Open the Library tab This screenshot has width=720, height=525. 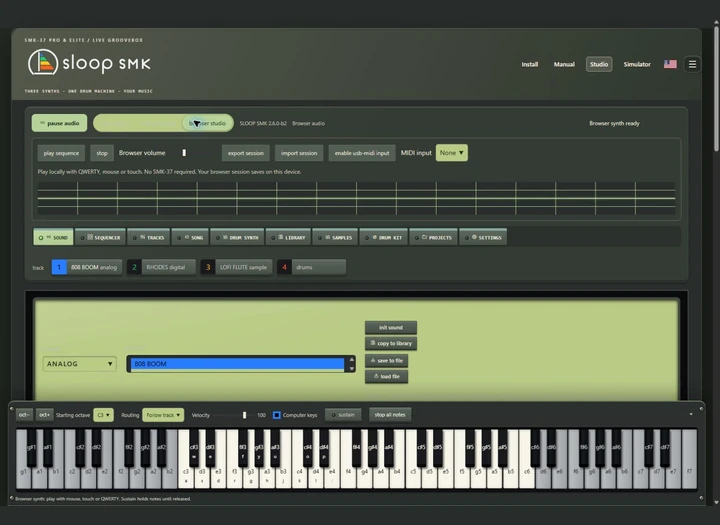coord(288,237)
